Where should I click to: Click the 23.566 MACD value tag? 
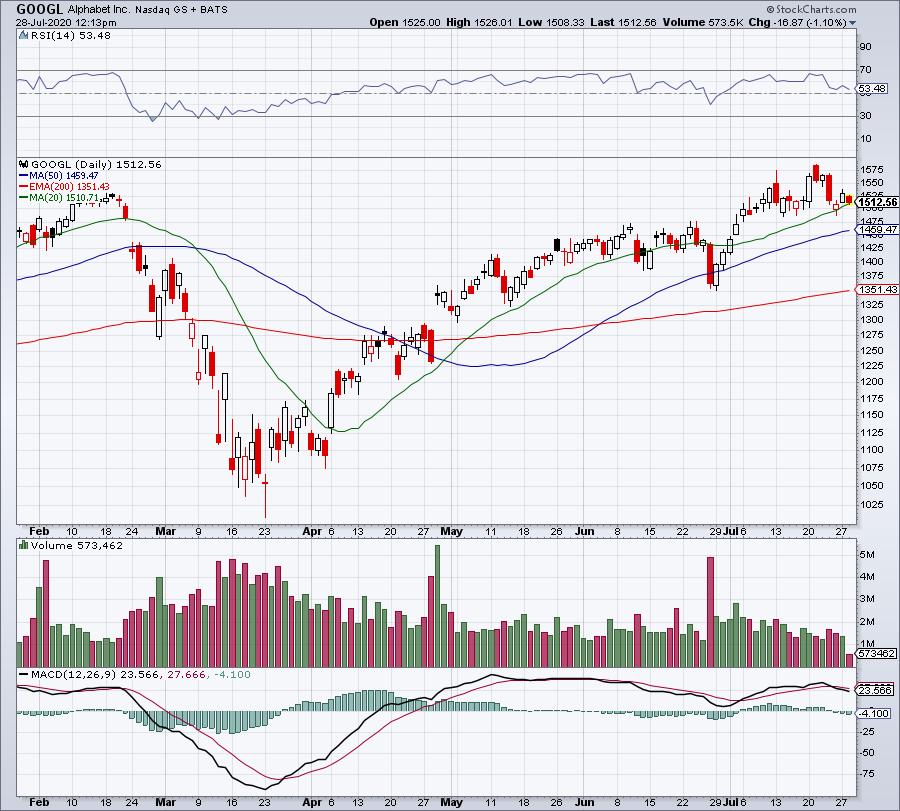[875, 690]
